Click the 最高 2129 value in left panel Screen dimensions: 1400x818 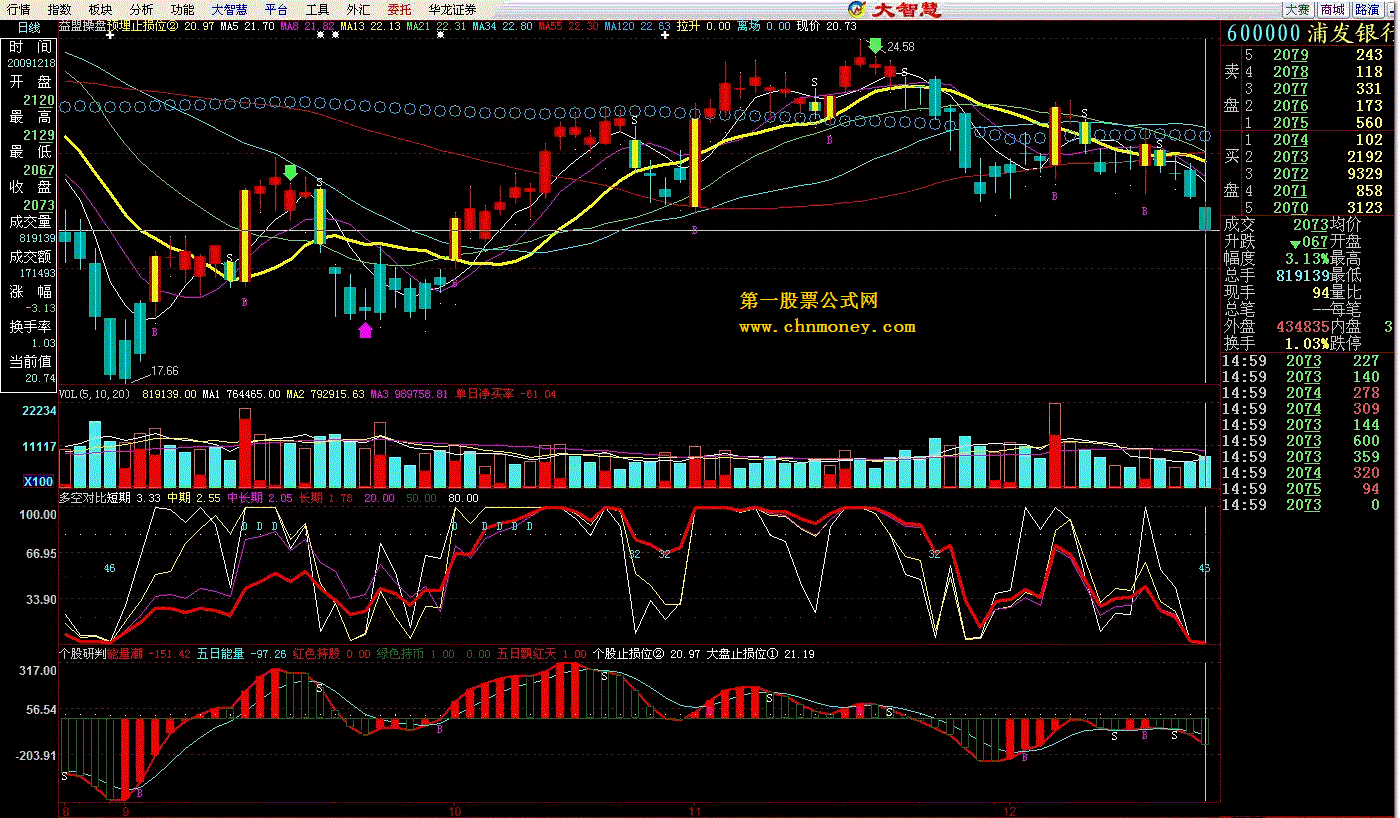click(39, 135)
